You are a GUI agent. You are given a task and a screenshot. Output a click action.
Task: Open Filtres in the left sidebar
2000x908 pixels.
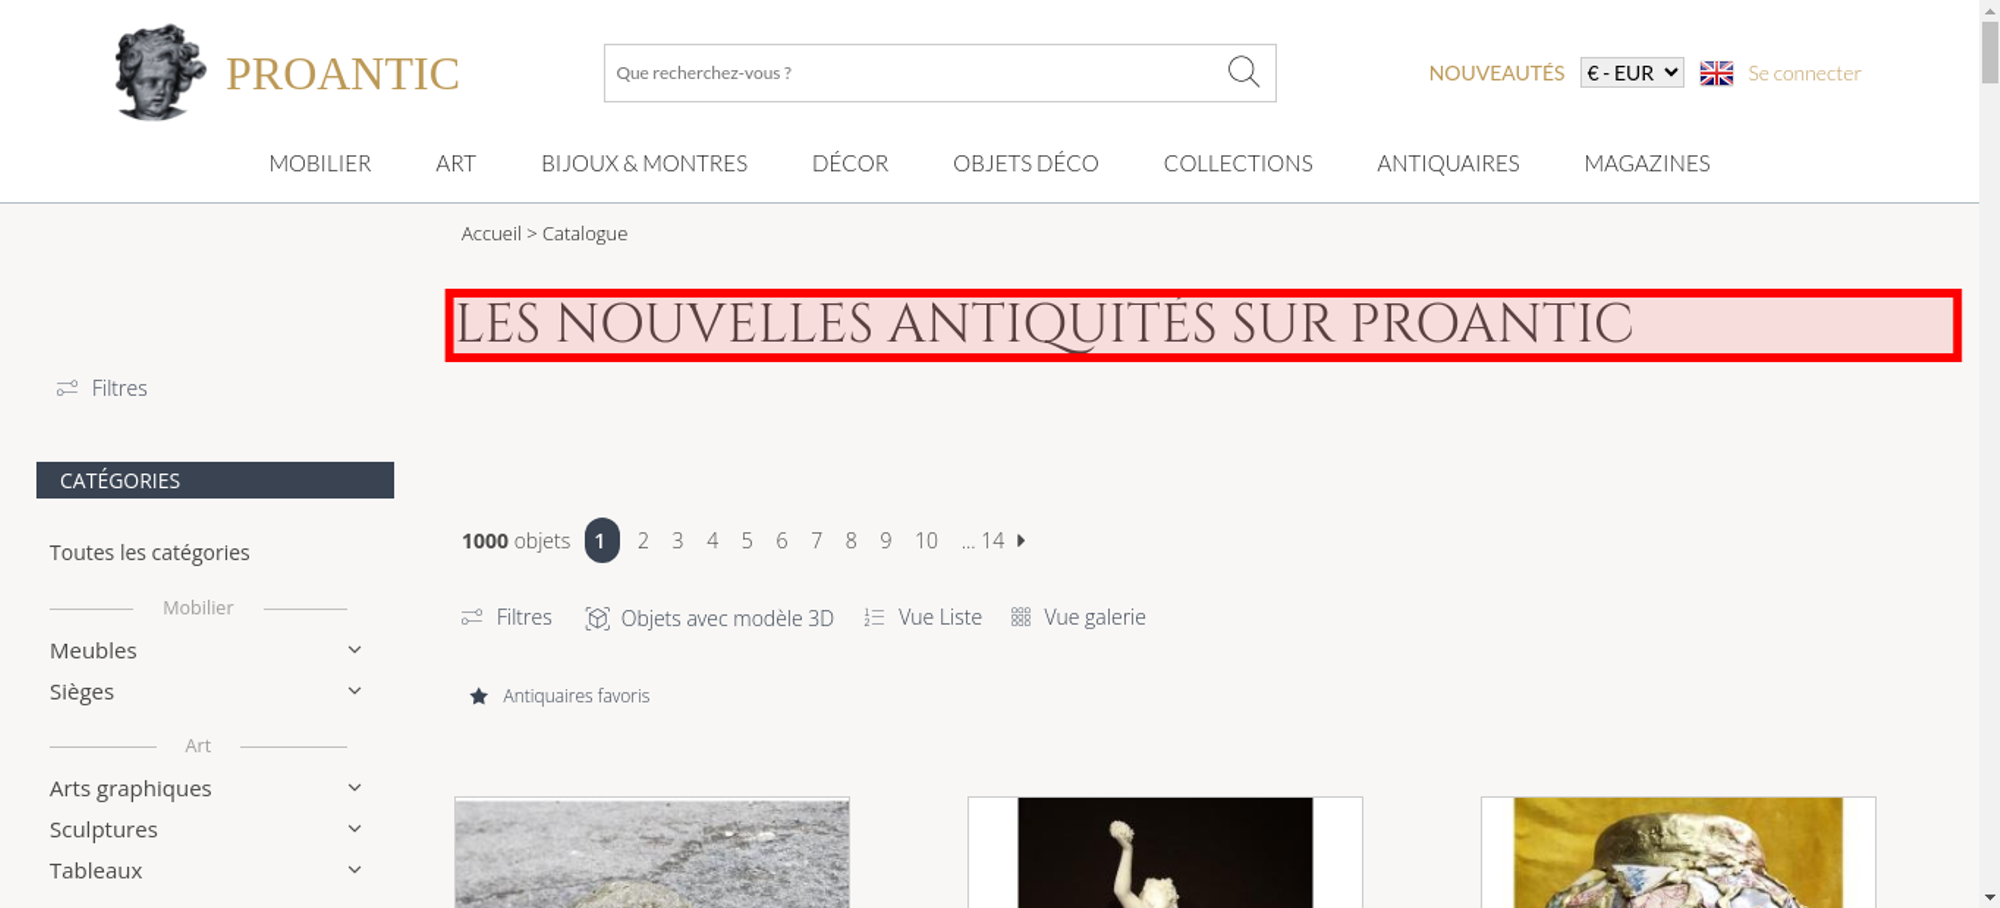click(x=102, y=388)
